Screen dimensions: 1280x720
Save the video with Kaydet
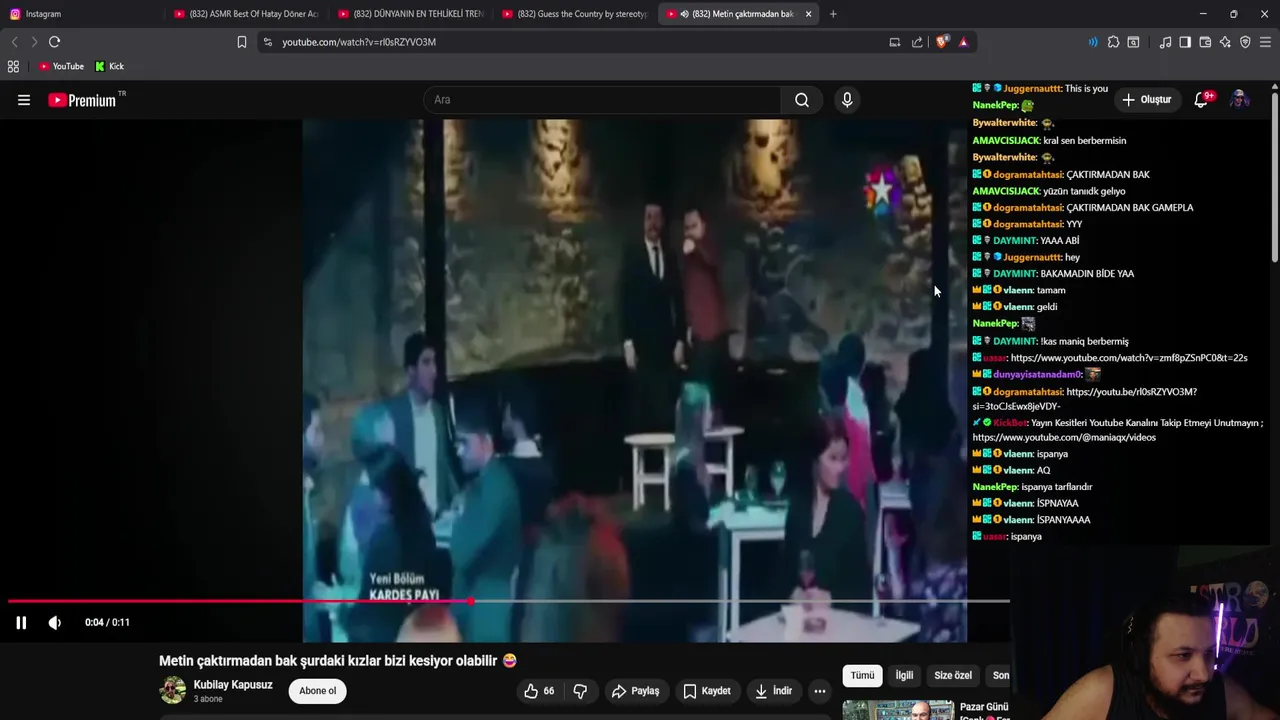pos(707,691)
